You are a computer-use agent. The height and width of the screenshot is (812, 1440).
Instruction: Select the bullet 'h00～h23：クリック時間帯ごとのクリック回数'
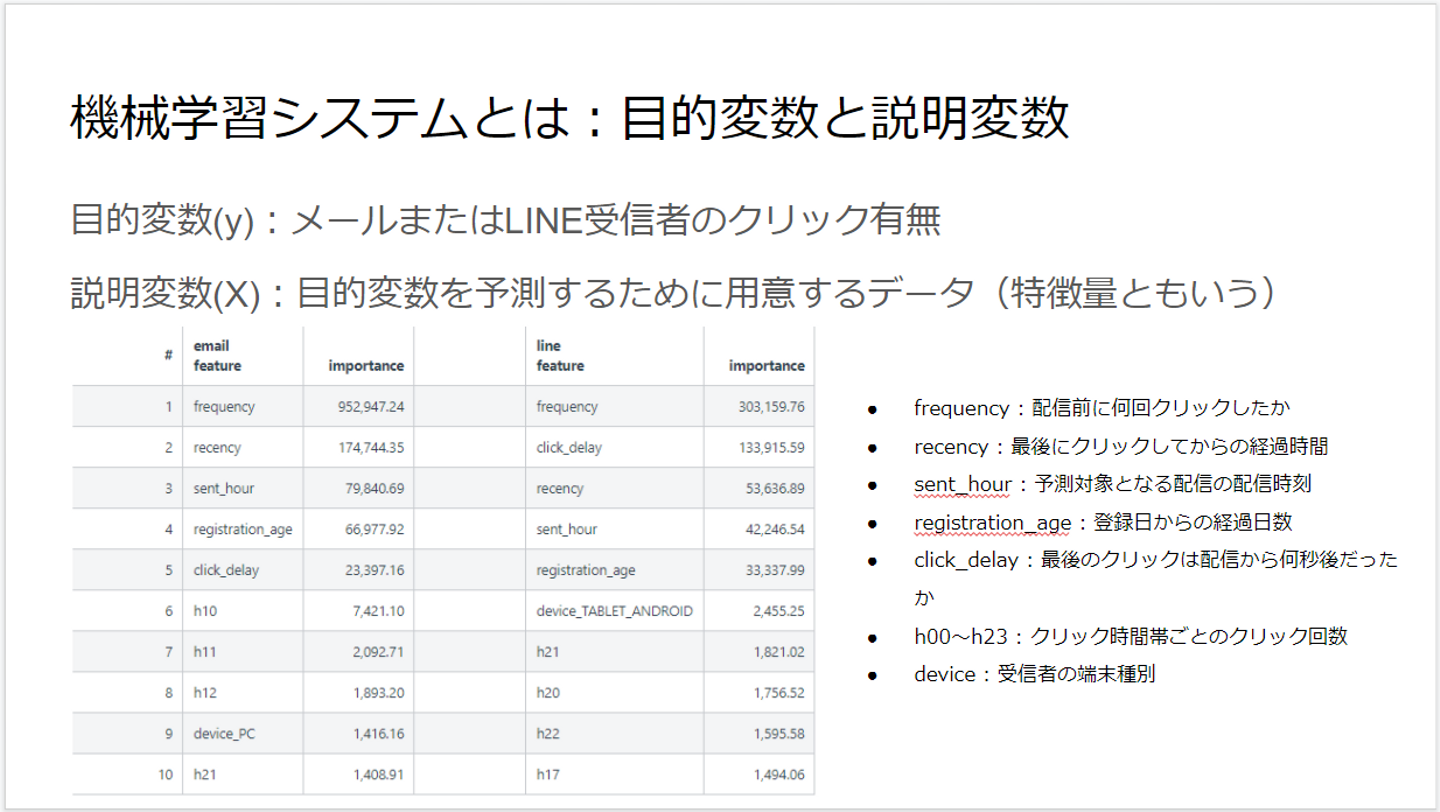[x=1131, y=636]
